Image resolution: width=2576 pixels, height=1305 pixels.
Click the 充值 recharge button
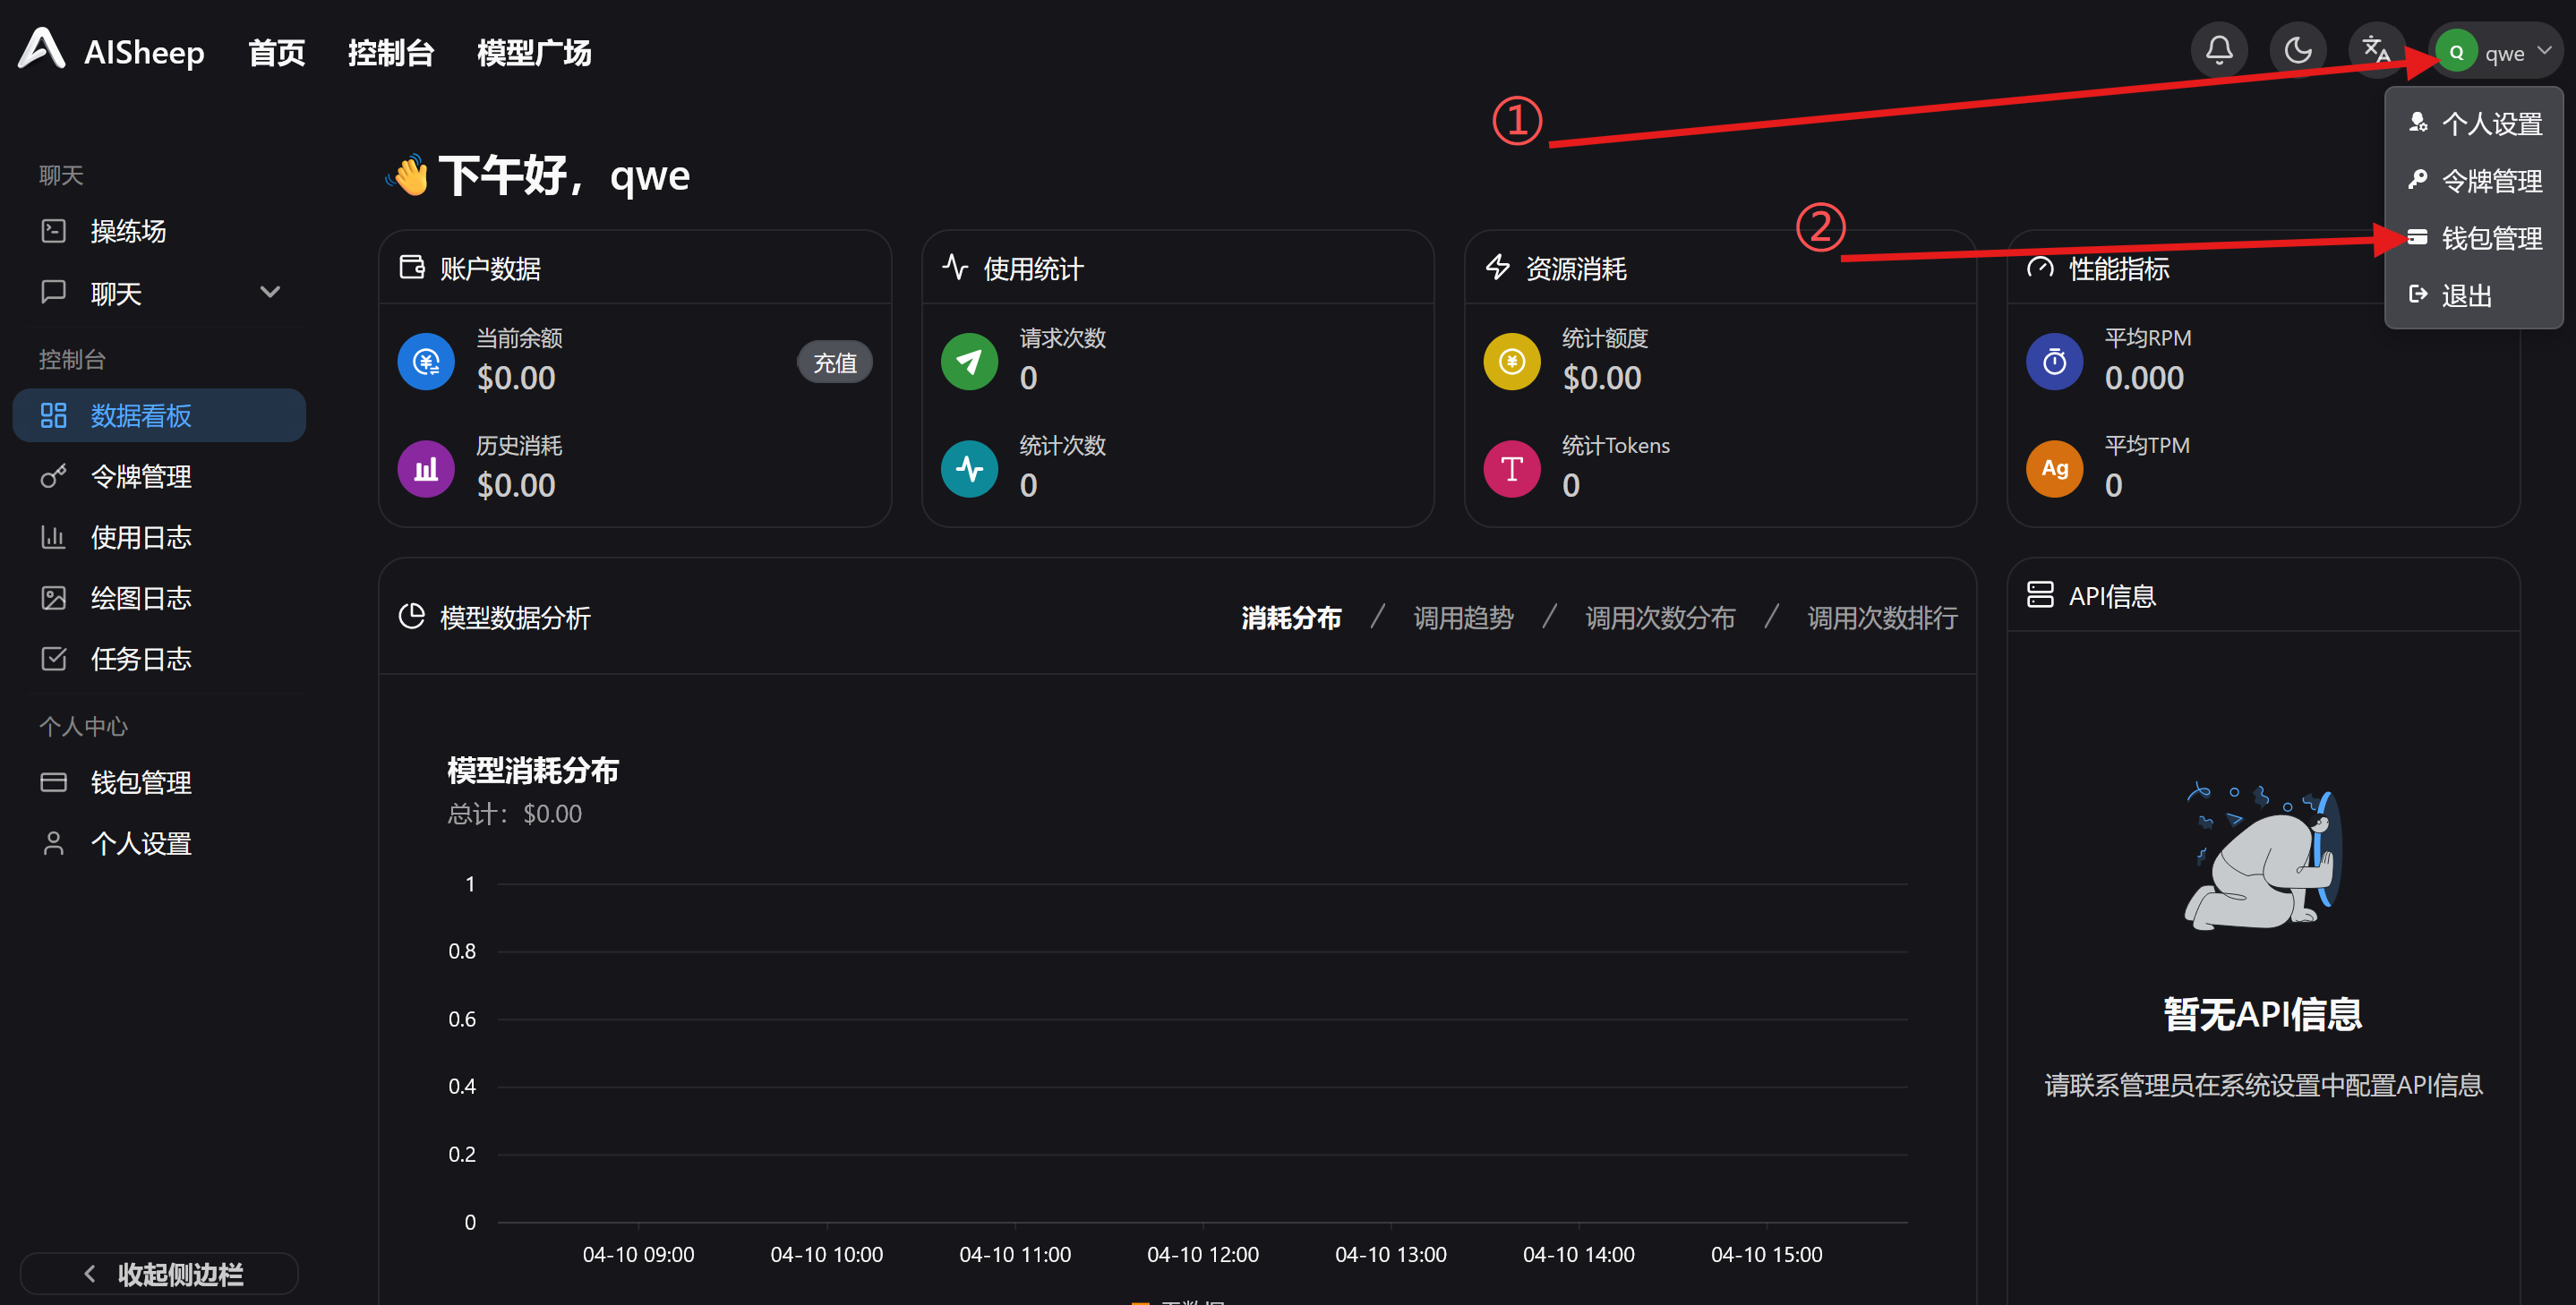[x=834, y=362]
